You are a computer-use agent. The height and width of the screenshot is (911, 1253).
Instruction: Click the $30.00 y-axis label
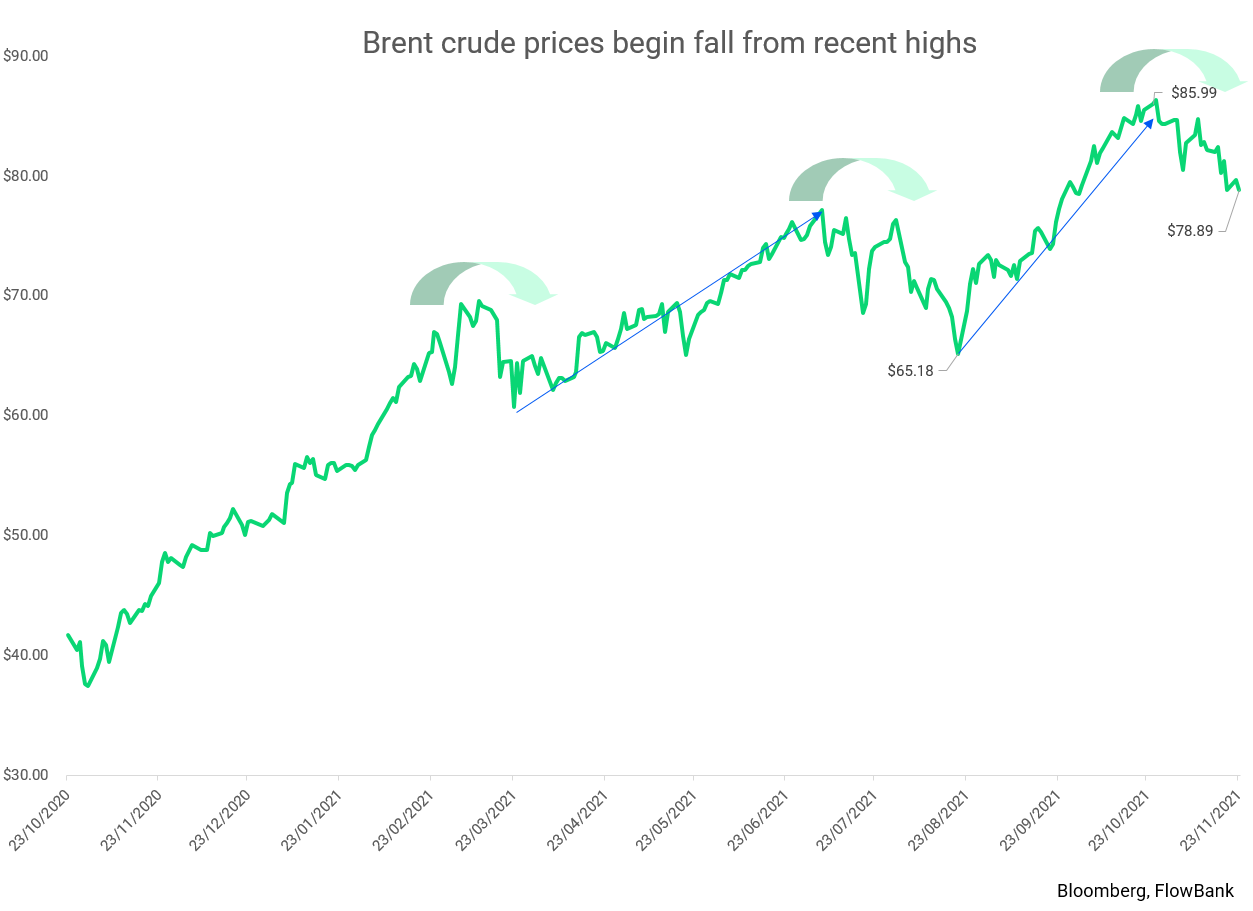point(26,775)
